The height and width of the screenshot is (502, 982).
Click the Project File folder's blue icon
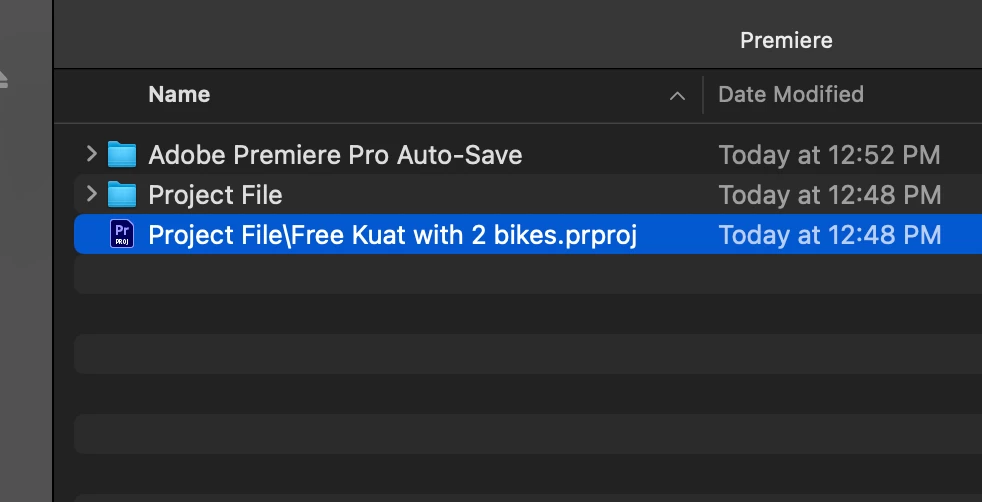pos(122,195)
